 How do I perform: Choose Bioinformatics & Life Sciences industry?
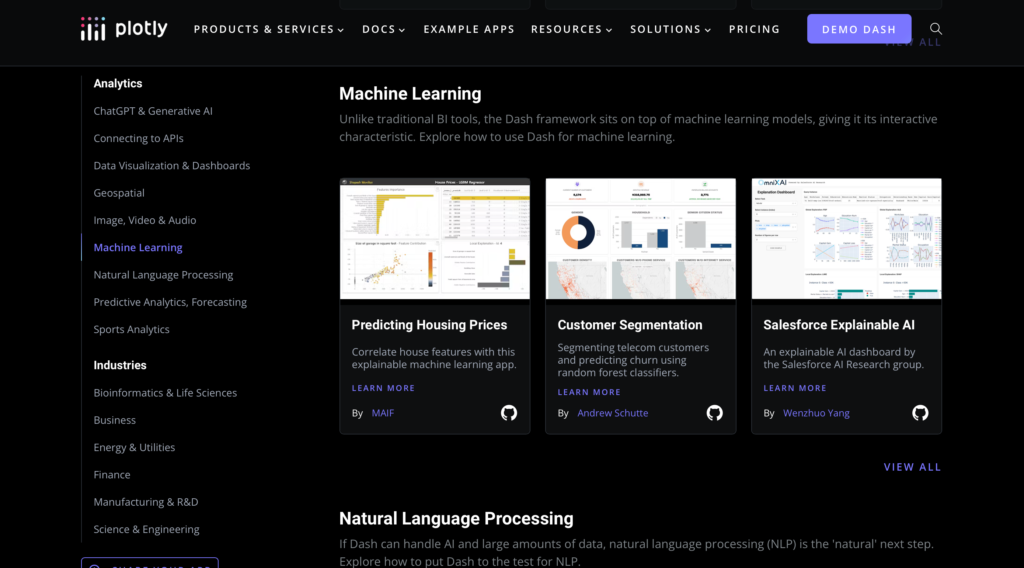pyautogui.click(x=165, y=393)
